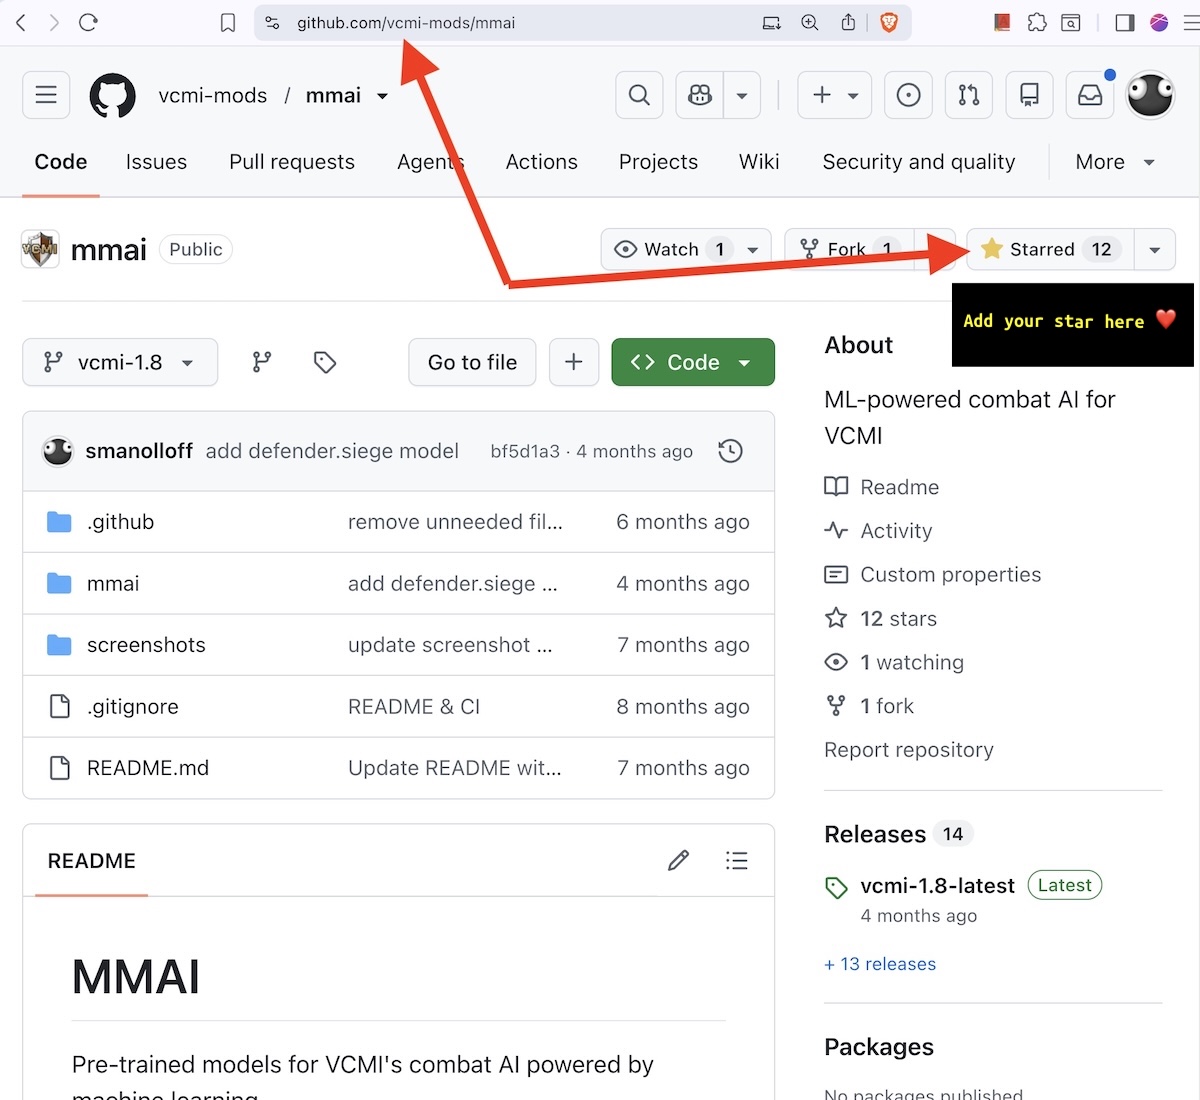The height and width of the screenshot is (1100, 1200).
Task: Go to the Projects tab
Action: coord(658,162)
